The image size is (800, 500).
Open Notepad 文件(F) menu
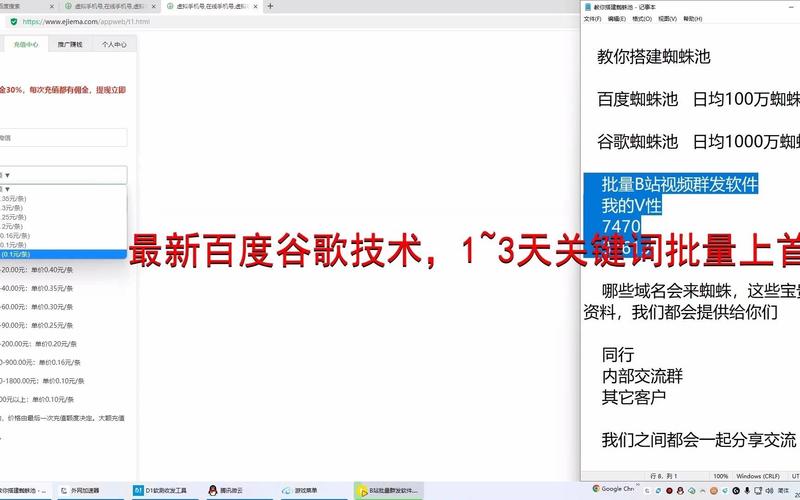click(x=592, y=19)
